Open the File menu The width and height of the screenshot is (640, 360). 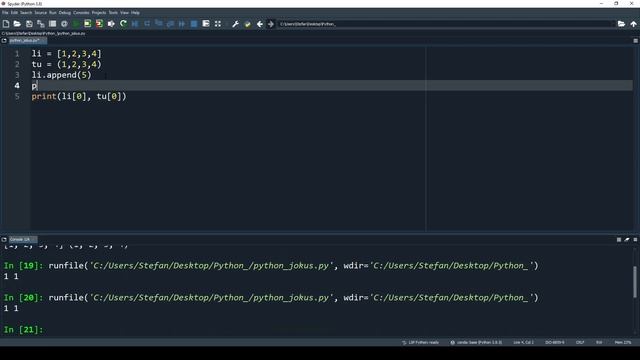5,13
